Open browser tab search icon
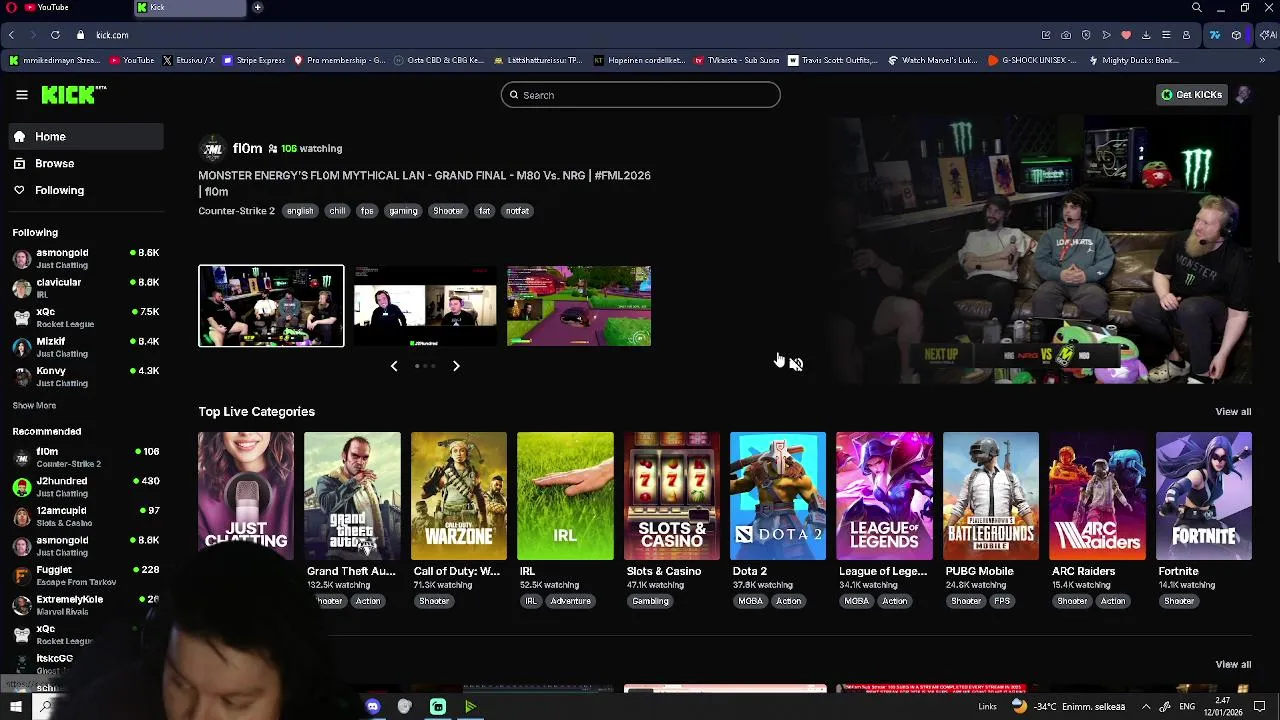Screen dimensions: 1280x720 [x=1197, y=8]
